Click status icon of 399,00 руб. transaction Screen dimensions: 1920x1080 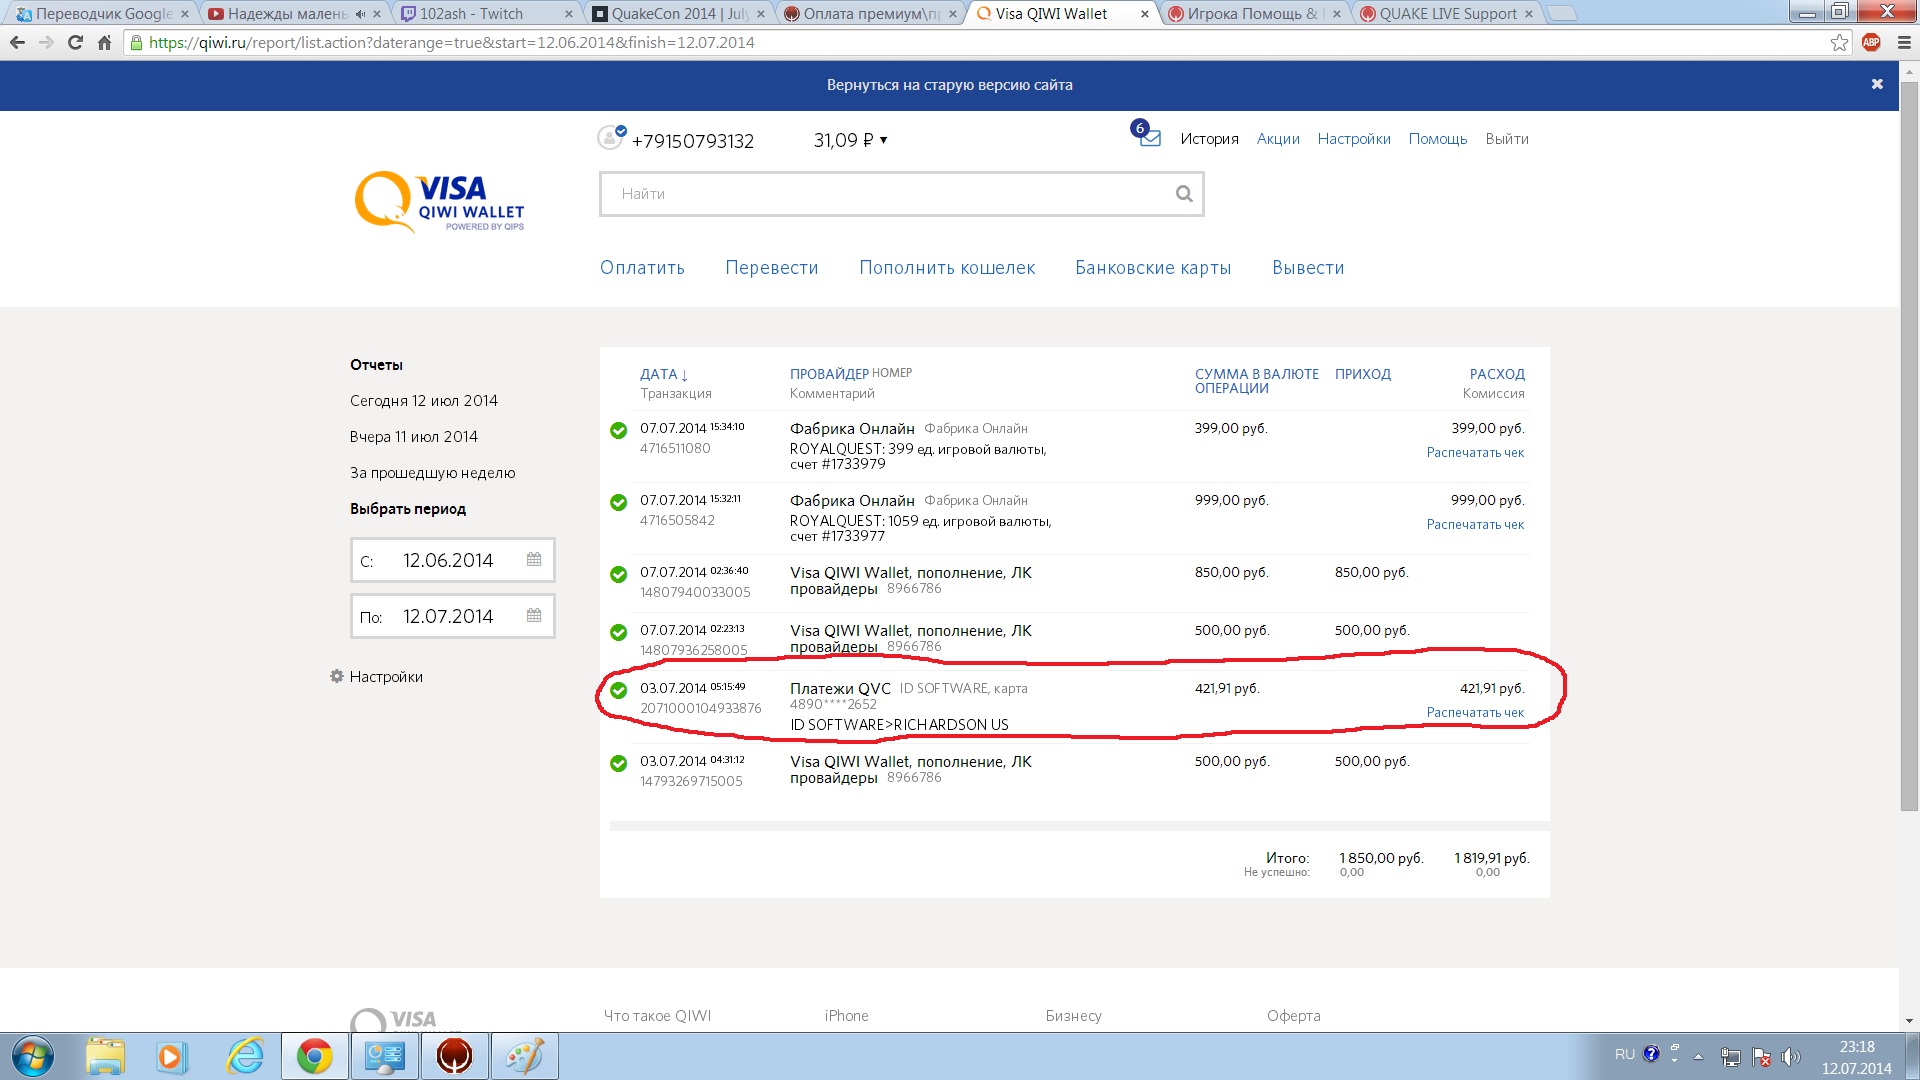618,430
